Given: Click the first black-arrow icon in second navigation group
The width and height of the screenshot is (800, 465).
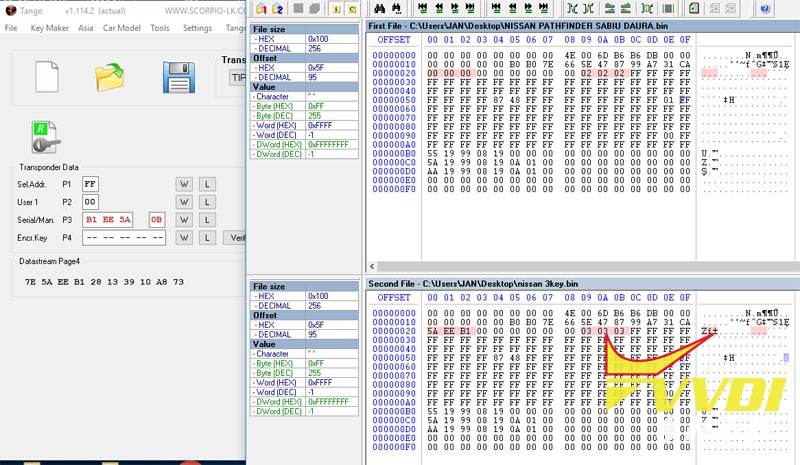Looking at the screenshot, I should click(496, 8).
